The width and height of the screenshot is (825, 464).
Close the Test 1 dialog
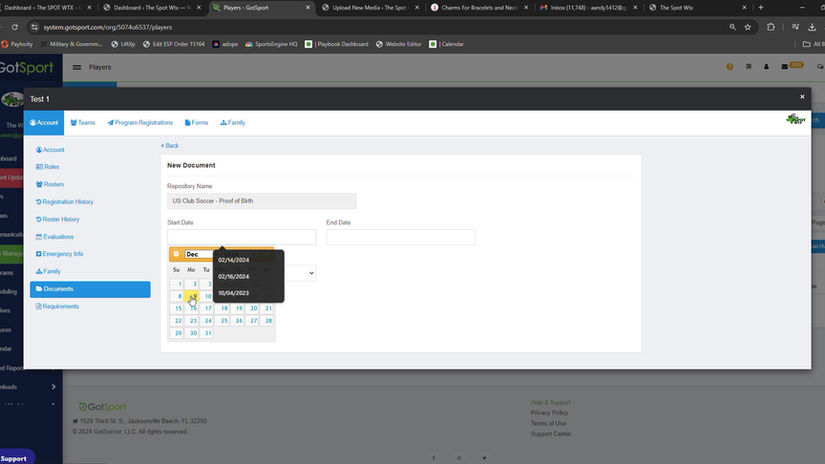pyautogui.click(x=802, y=97)
